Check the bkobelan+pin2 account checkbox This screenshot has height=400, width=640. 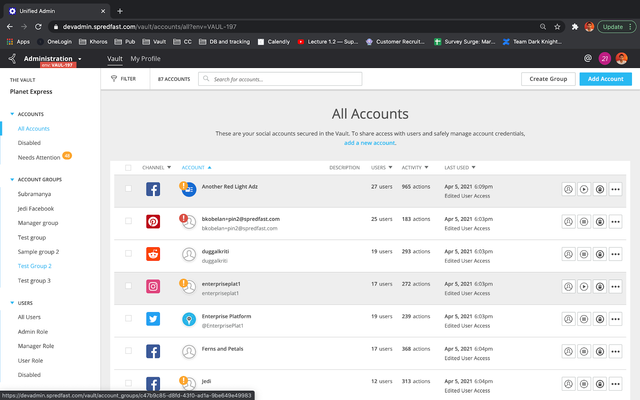(x=128, y=221)
